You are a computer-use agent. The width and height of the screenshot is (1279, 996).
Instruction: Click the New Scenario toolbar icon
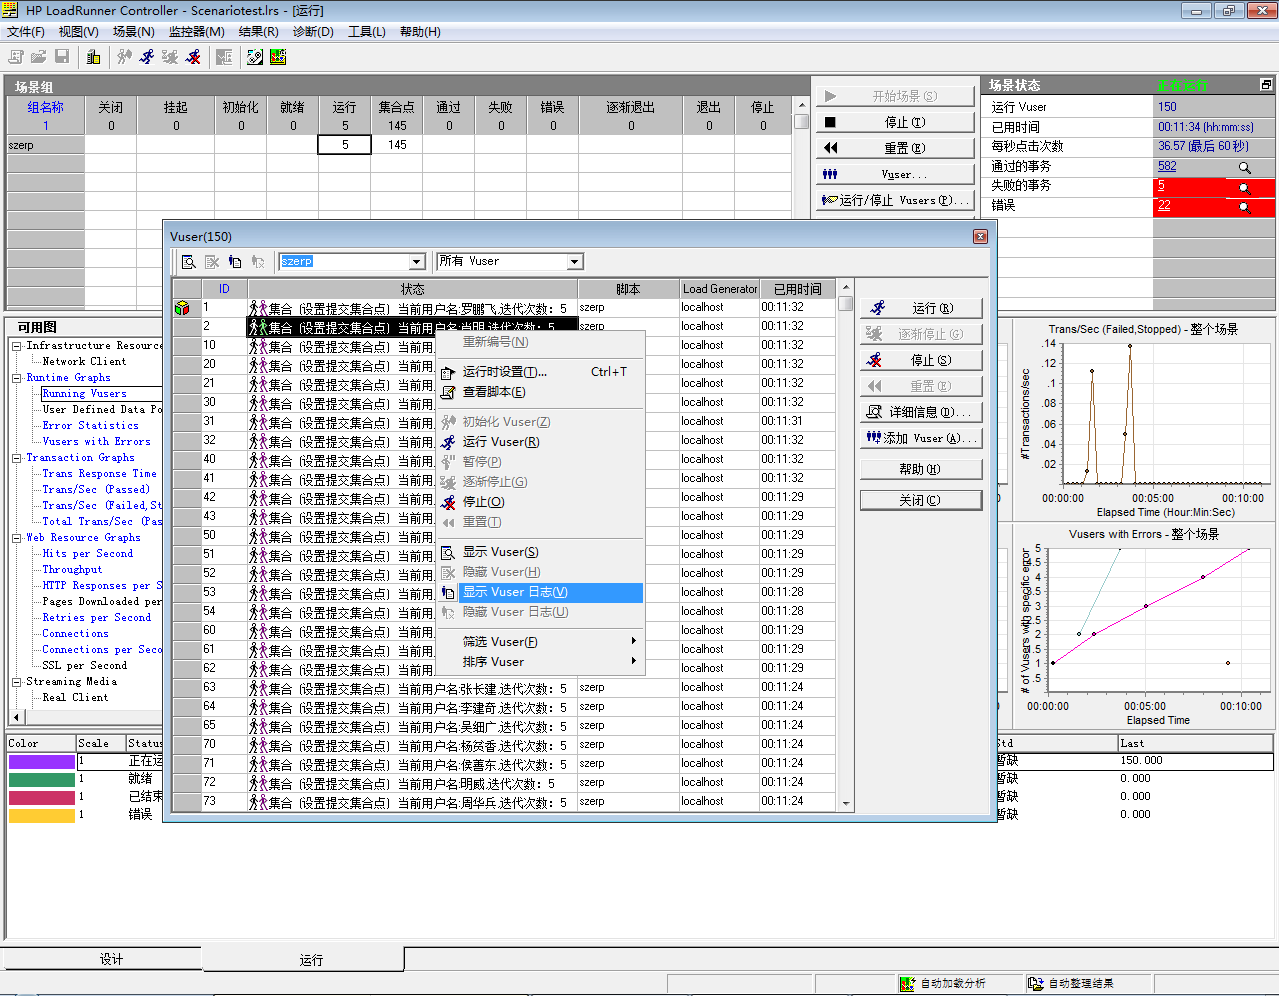16,57
